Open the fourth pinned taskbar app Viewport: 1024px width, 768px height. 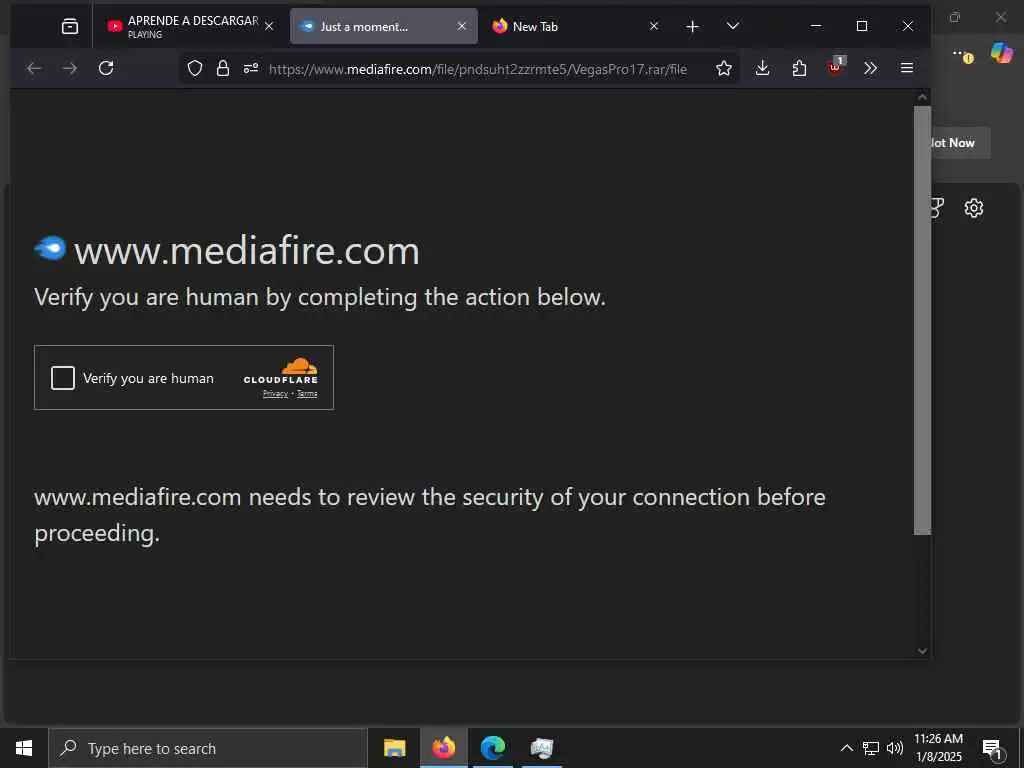541,748
